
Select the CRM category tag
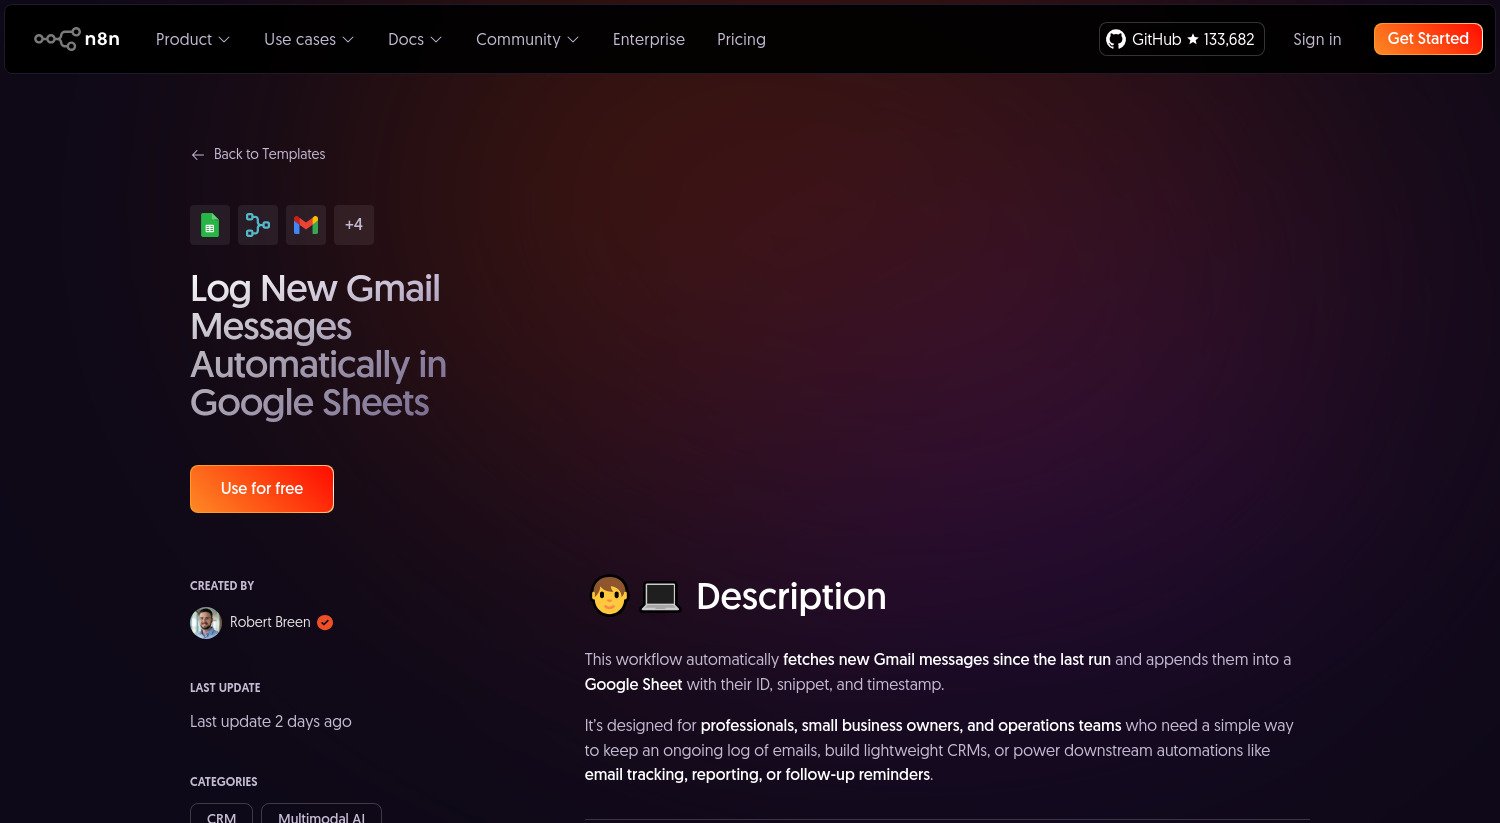[221, 816]
